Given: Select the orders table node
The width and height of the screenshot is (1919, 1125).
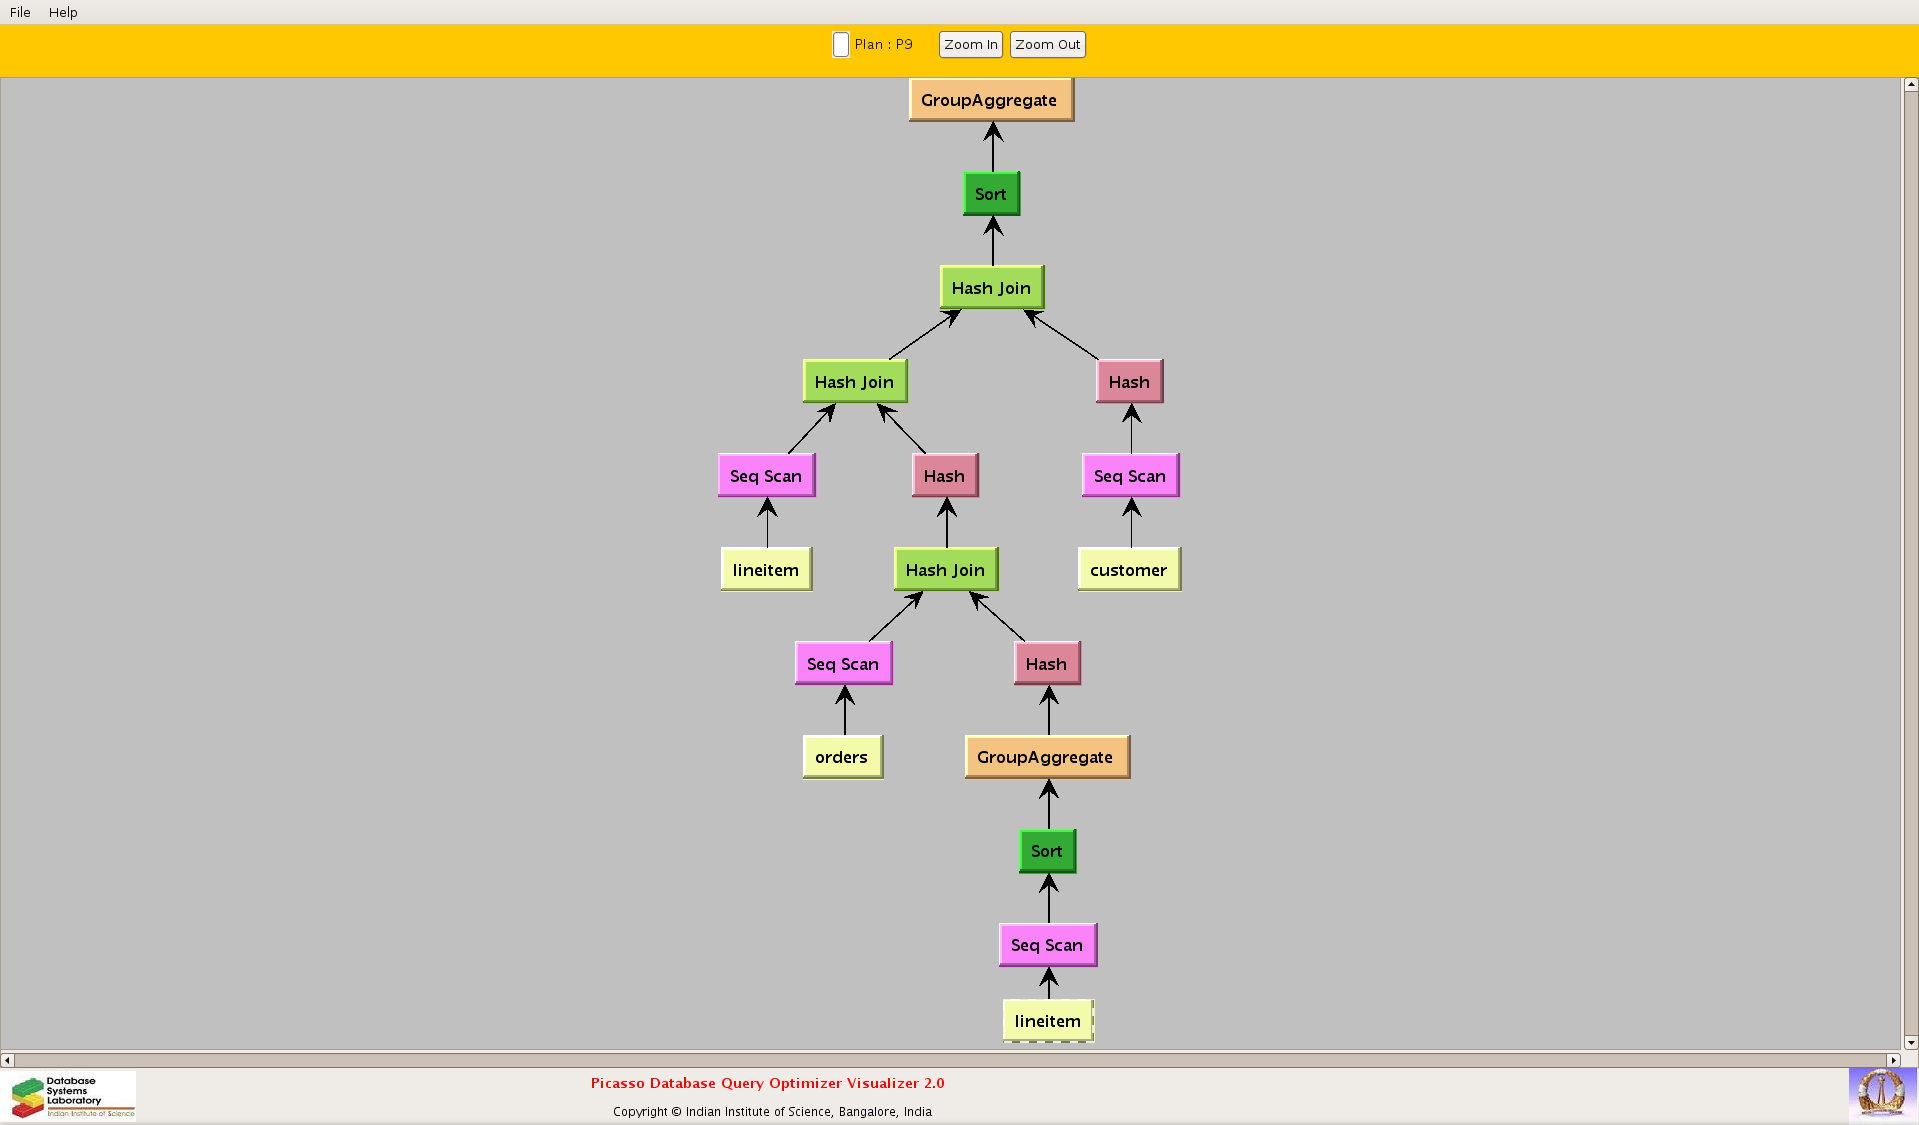Looking at the screenshot, I should pyautogui.click(x=841, y=757).
